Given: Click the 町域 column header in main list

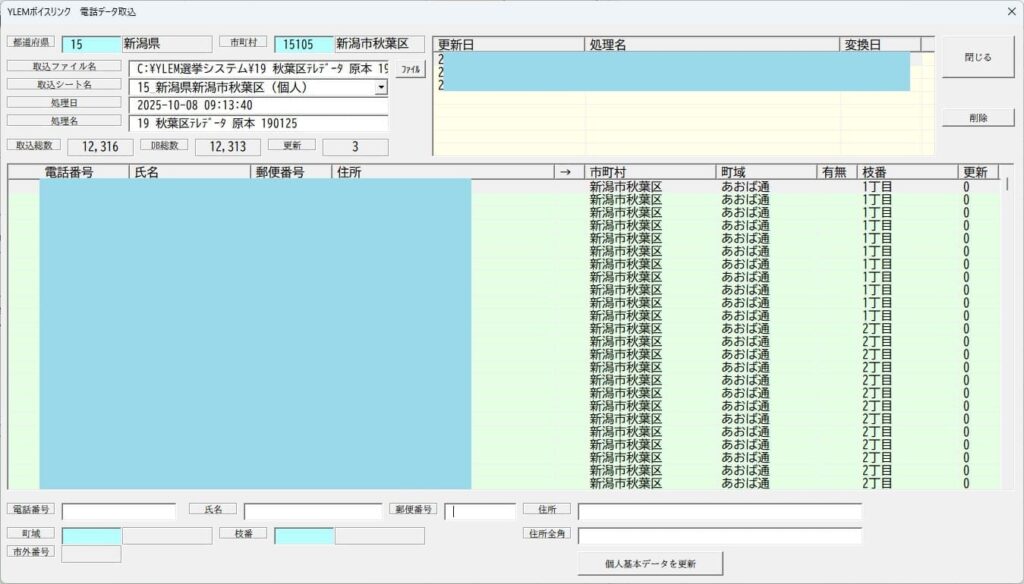Looking at the screenshot, I should [765, 172].
